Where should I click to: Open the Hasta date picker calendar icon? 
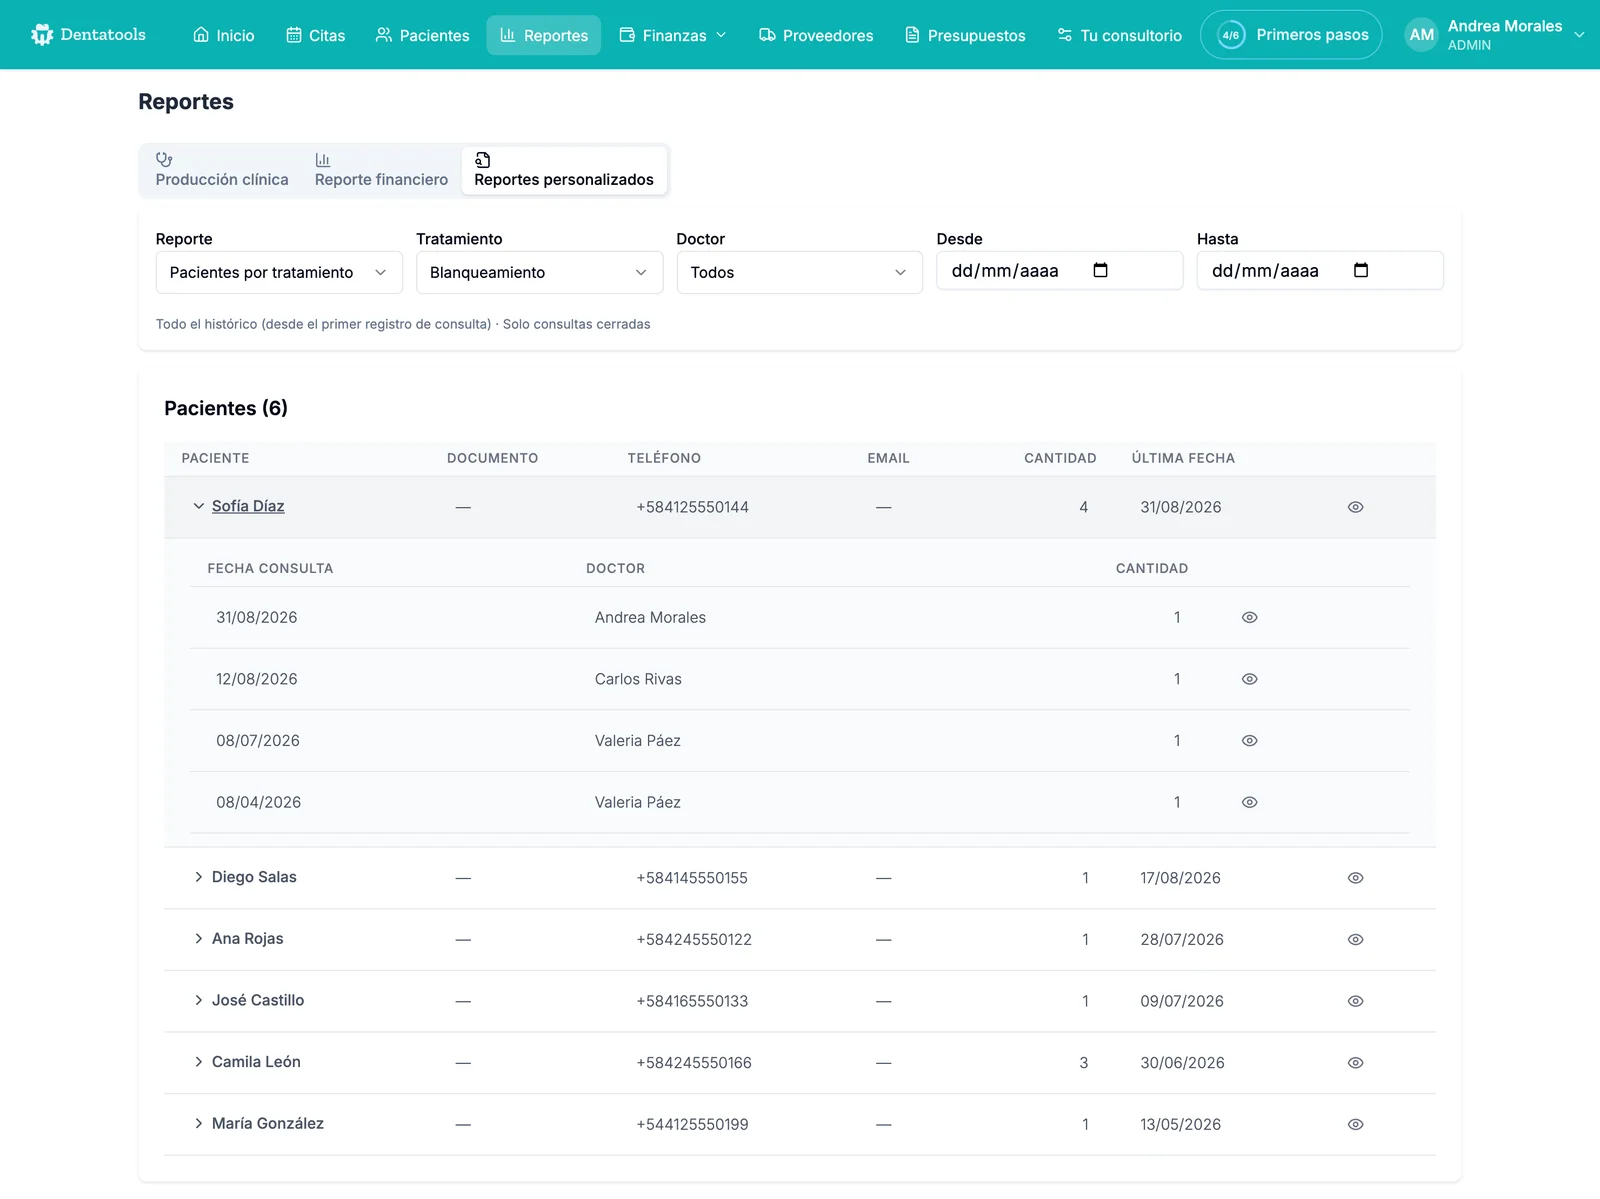[1361, 270]
